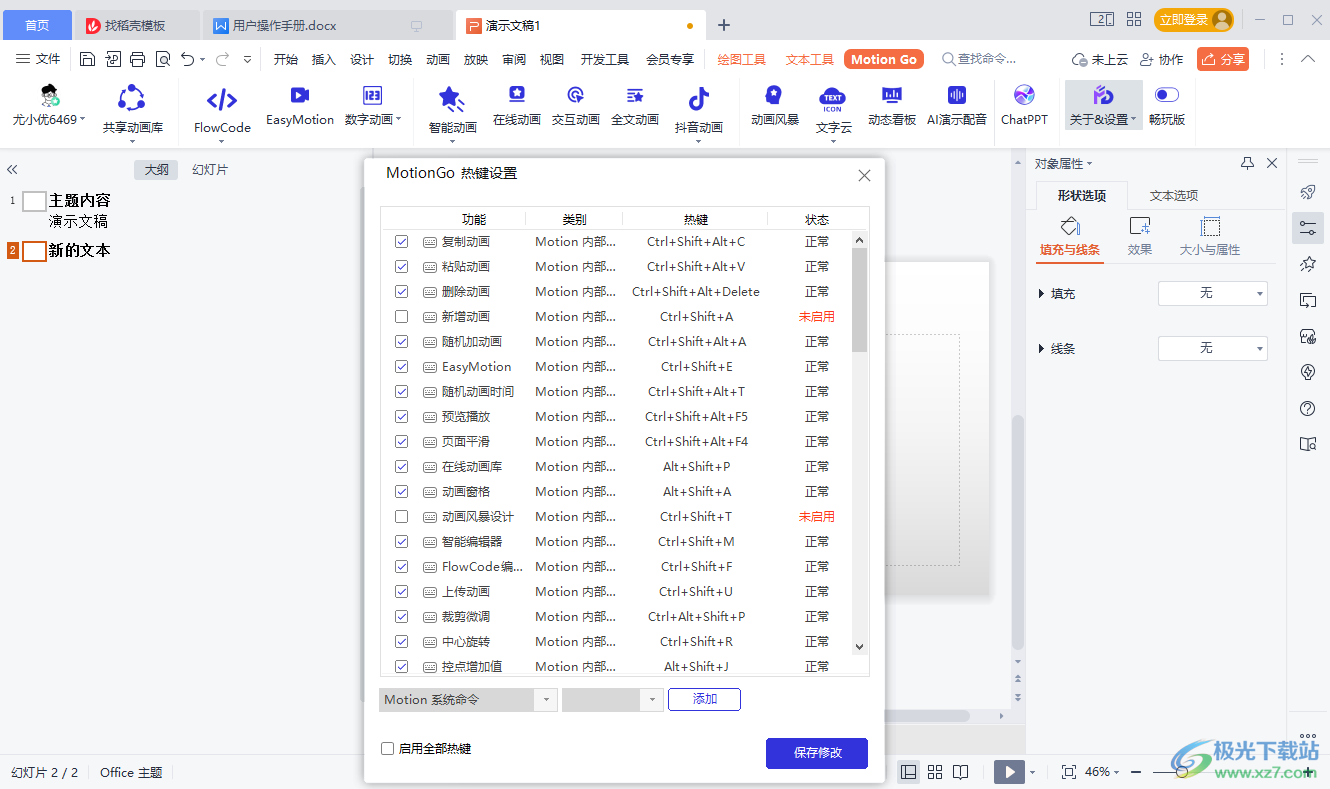Viewport: 1330px width, 789px height.
Task: Open the 填充 fill type dropdown
Action: 1212,293
